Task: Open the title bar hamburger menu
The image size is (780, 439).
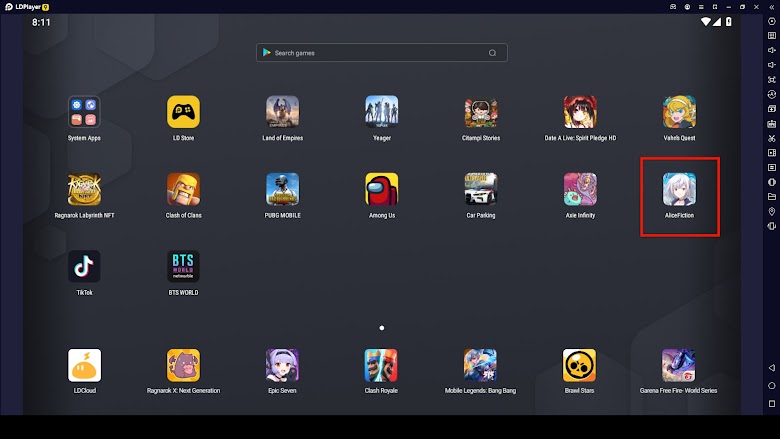Action: pos(701,7)
